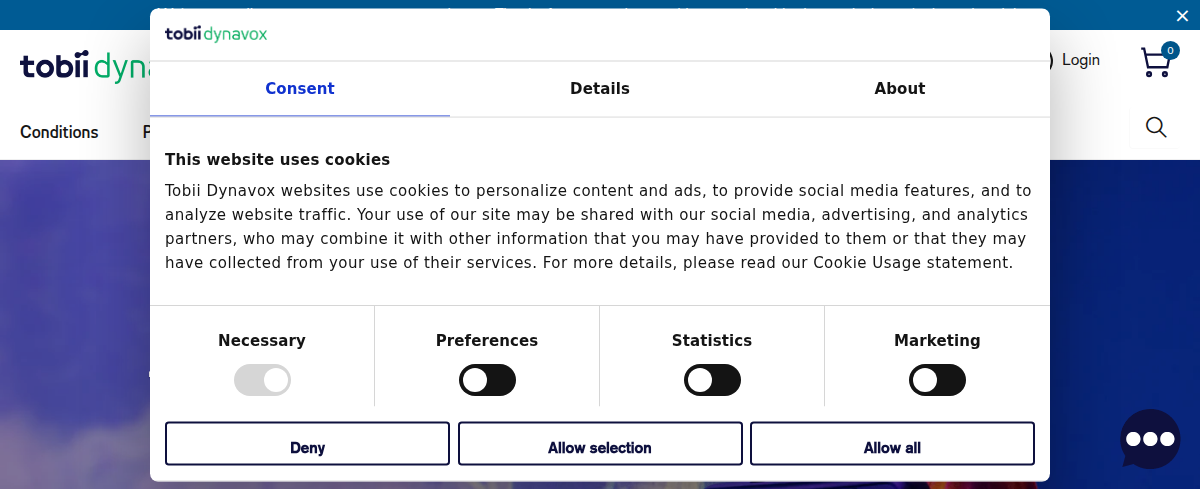Click the Tobii Dynavox logo in cookie dialog

(216, 35)
